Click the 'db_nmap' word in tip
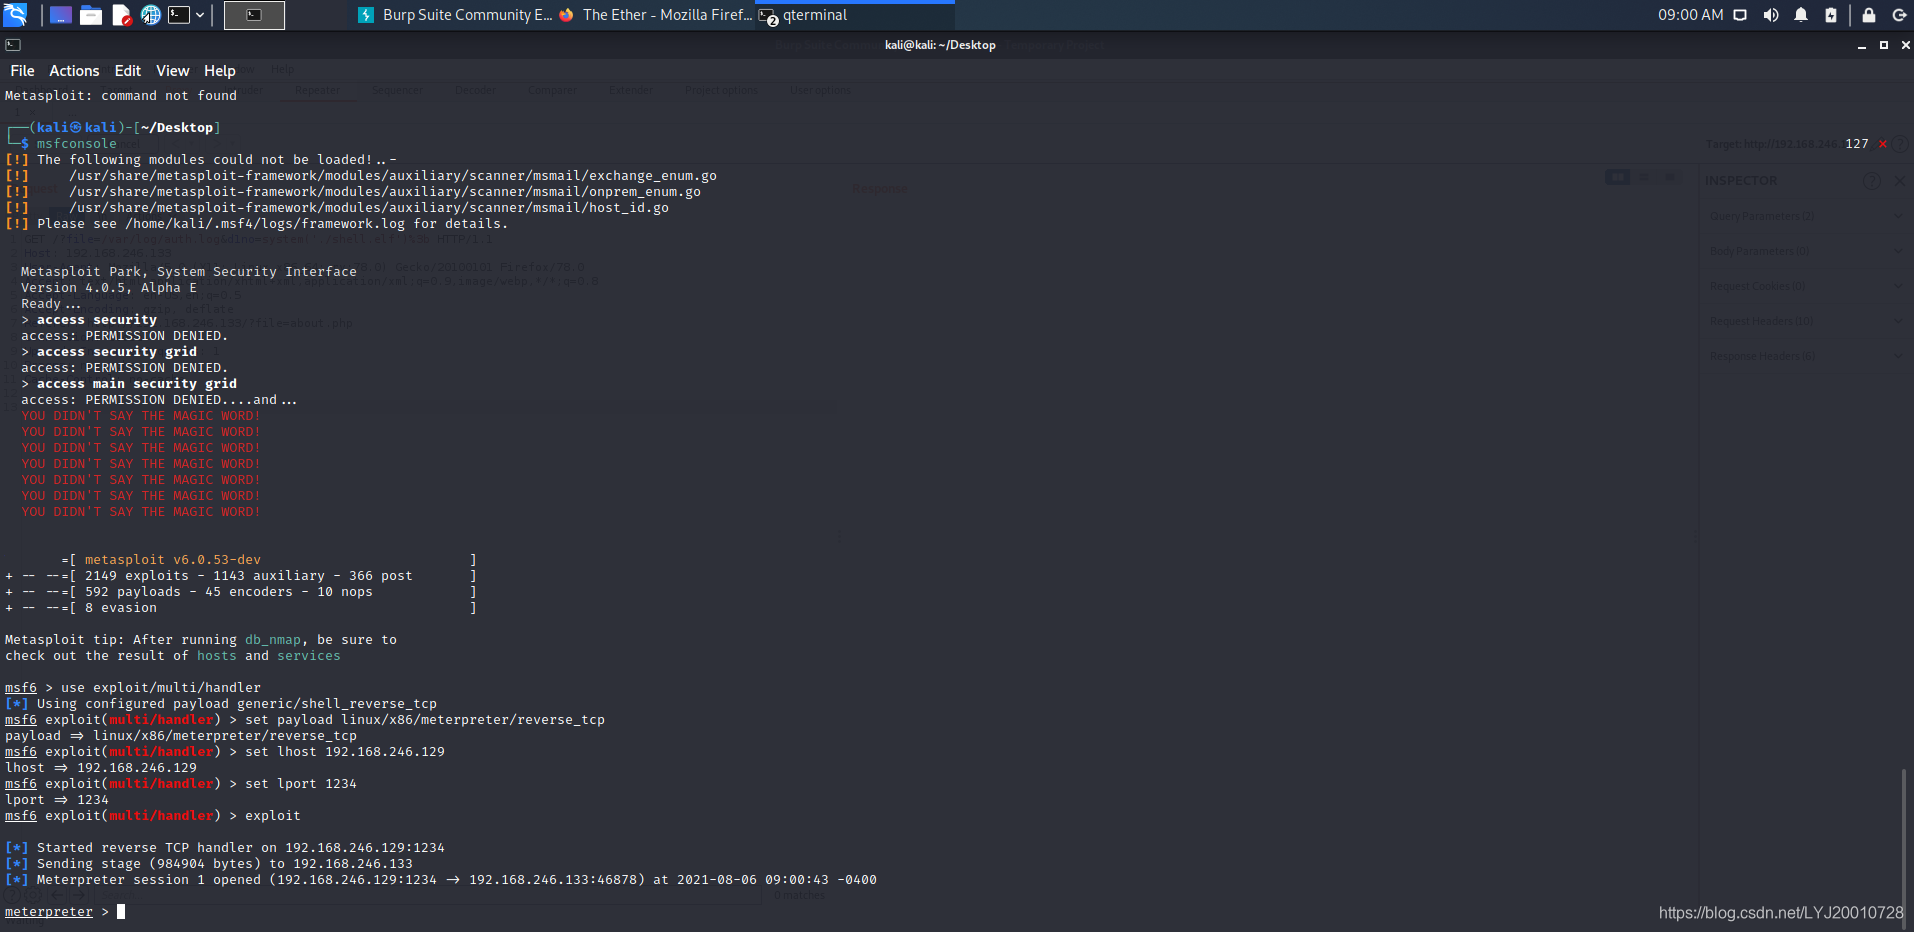The height and width of the screenshot is (932, 1914). (x=273, y=640)
